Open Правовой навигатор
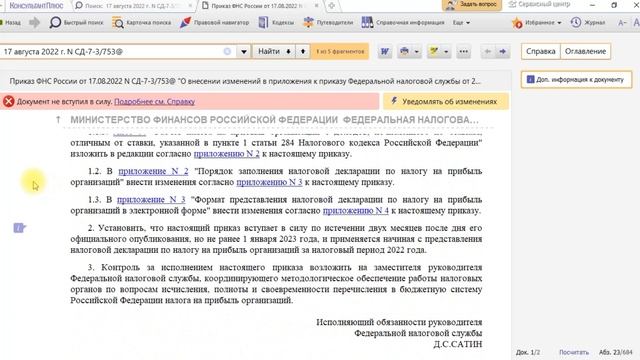 point(214,22)
